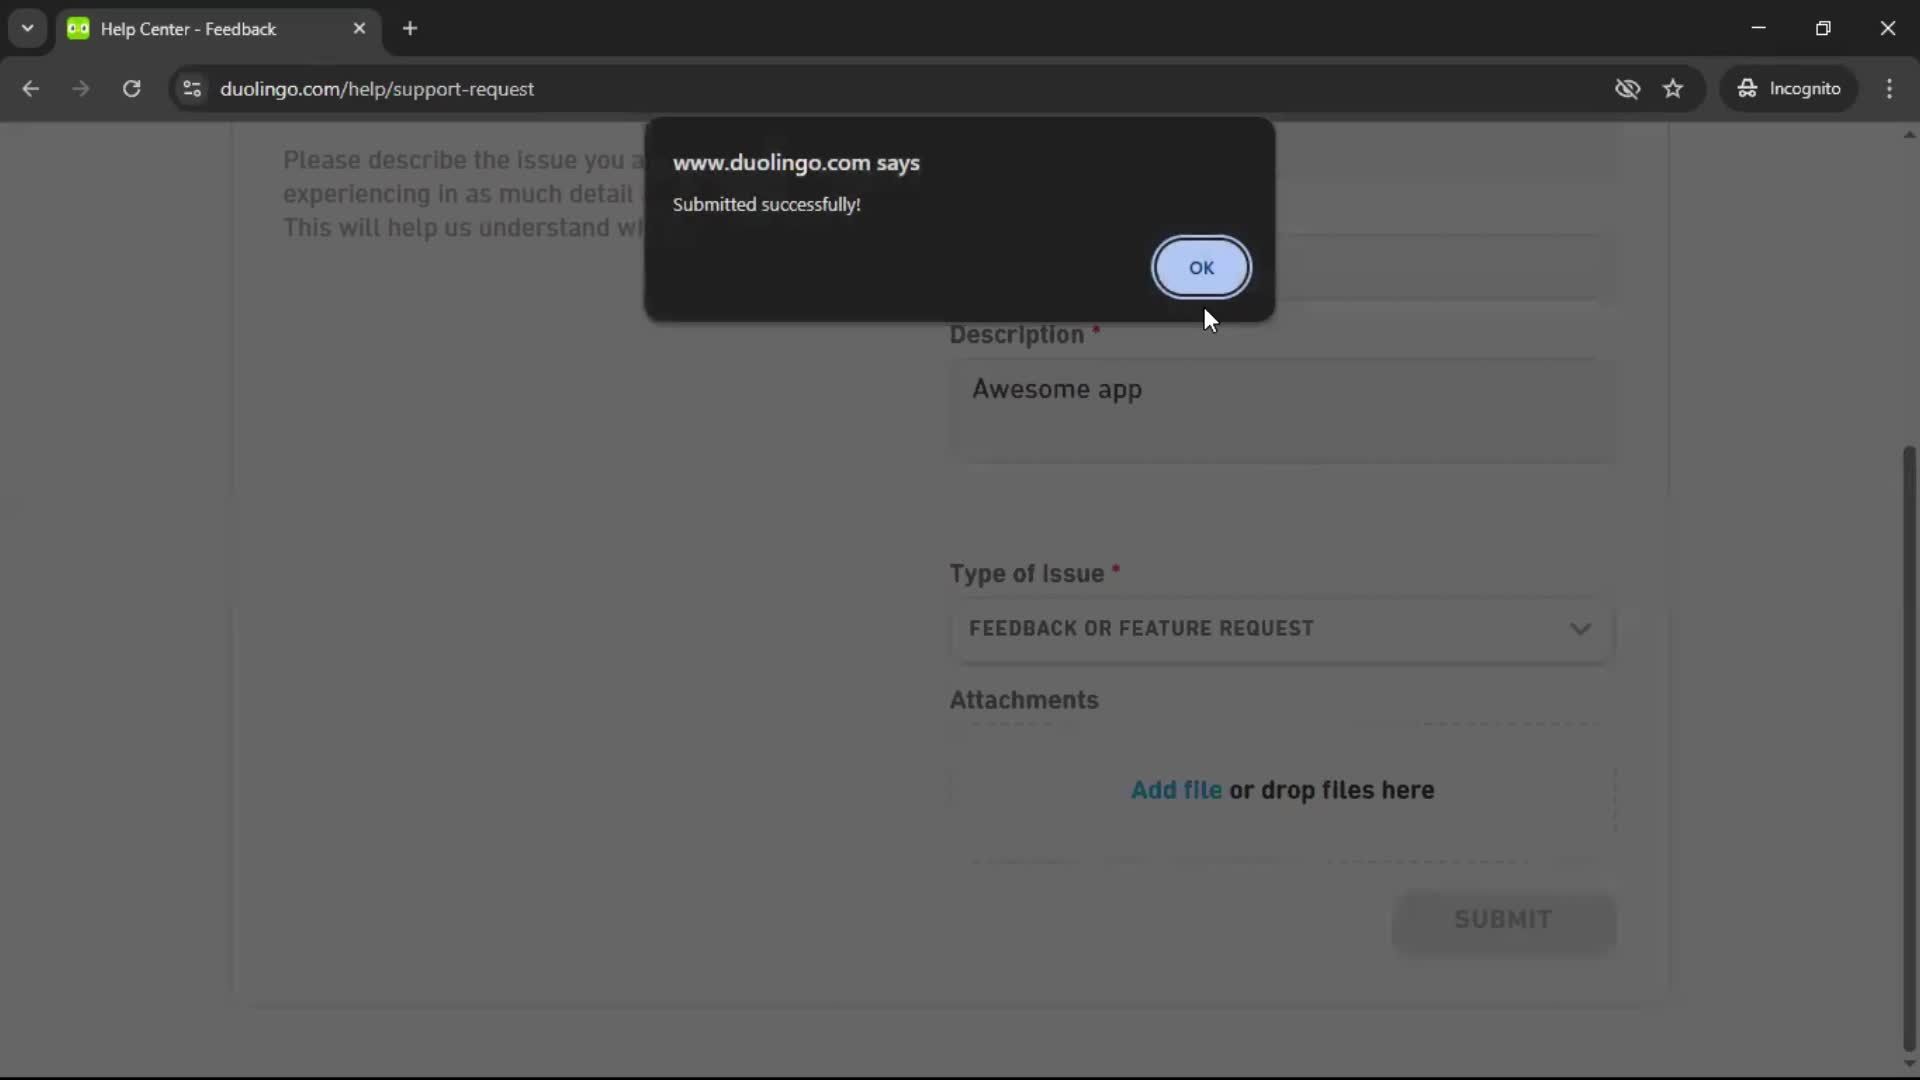This screenshot has height=1080, width=1920.
Task: Bookmark the page using the star icon
Action: click(x=1673, y=88)
